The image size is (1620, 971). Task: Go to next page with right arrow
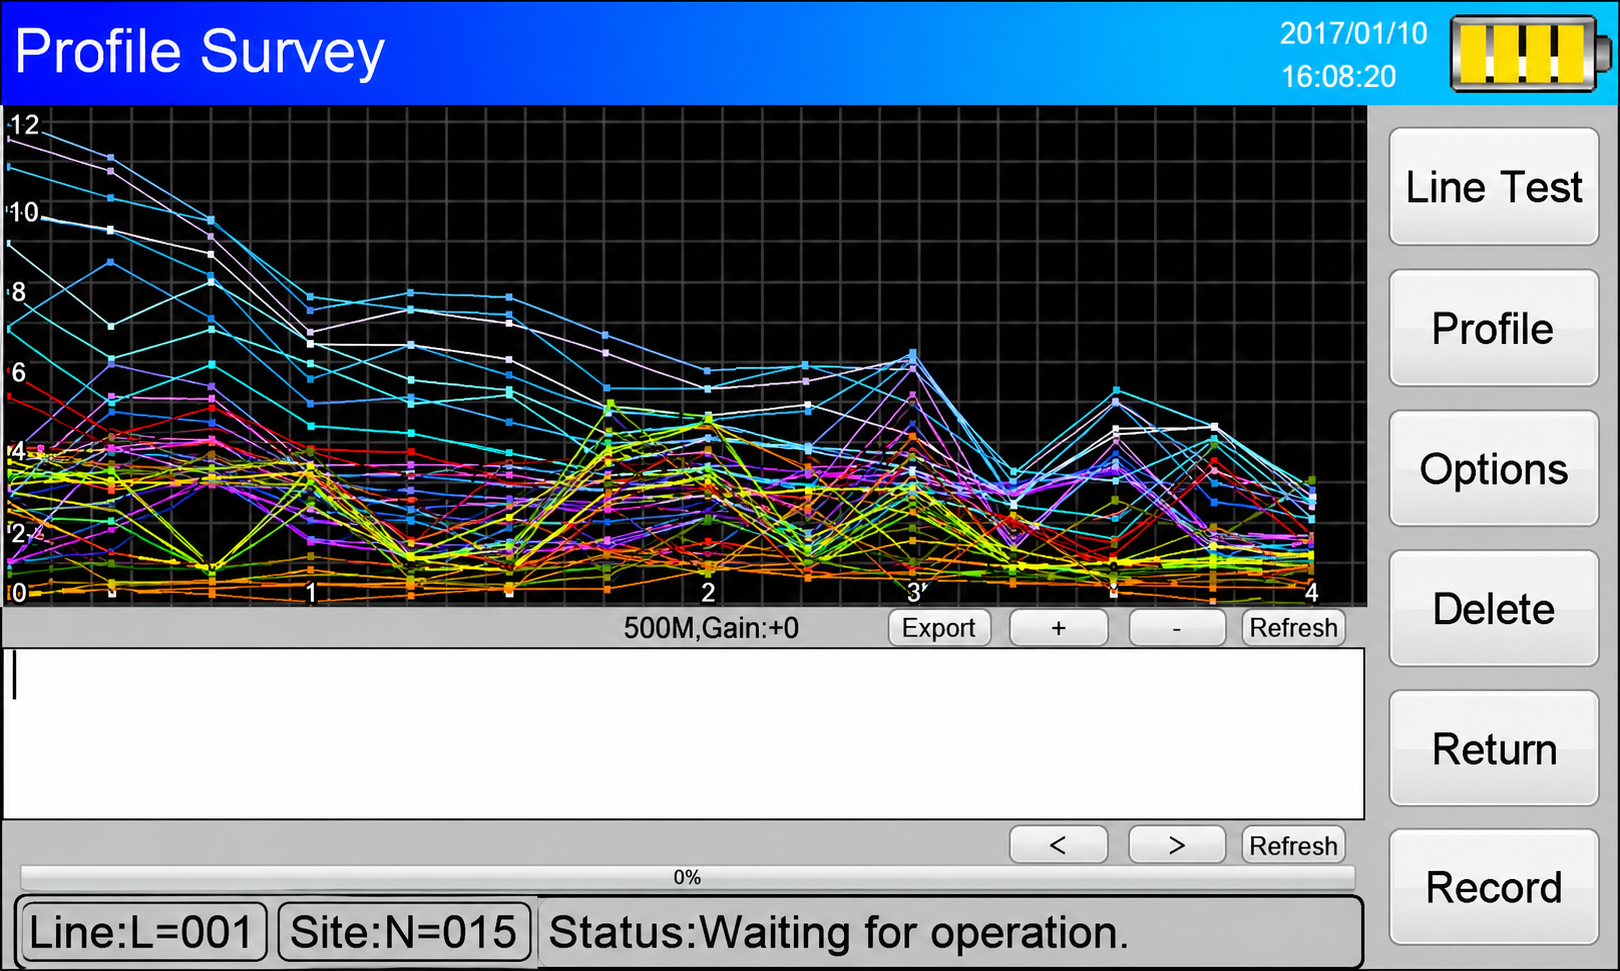(1177, 845)
